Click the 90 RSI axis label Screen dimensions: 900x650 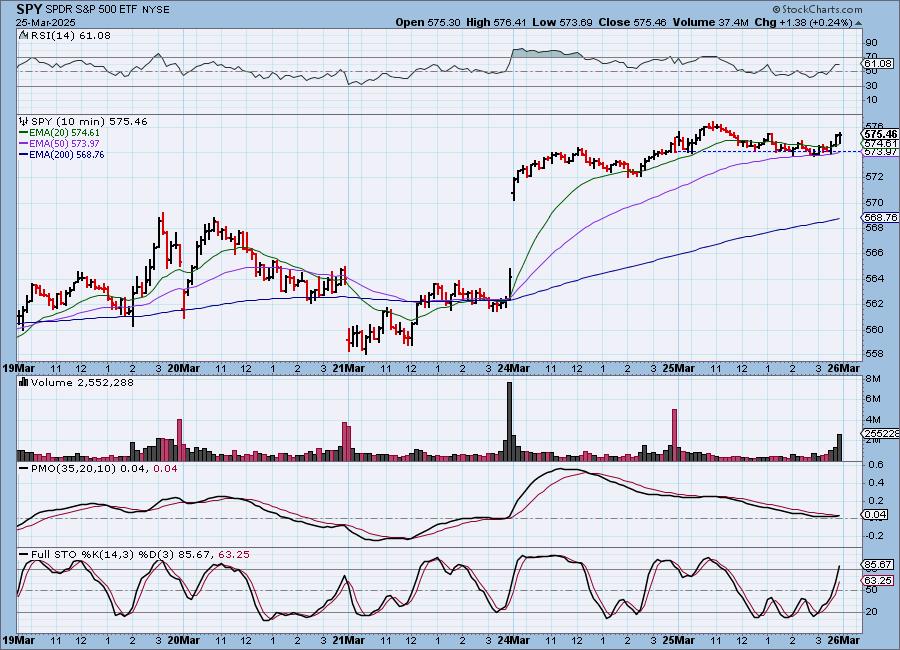coord(871,42)
